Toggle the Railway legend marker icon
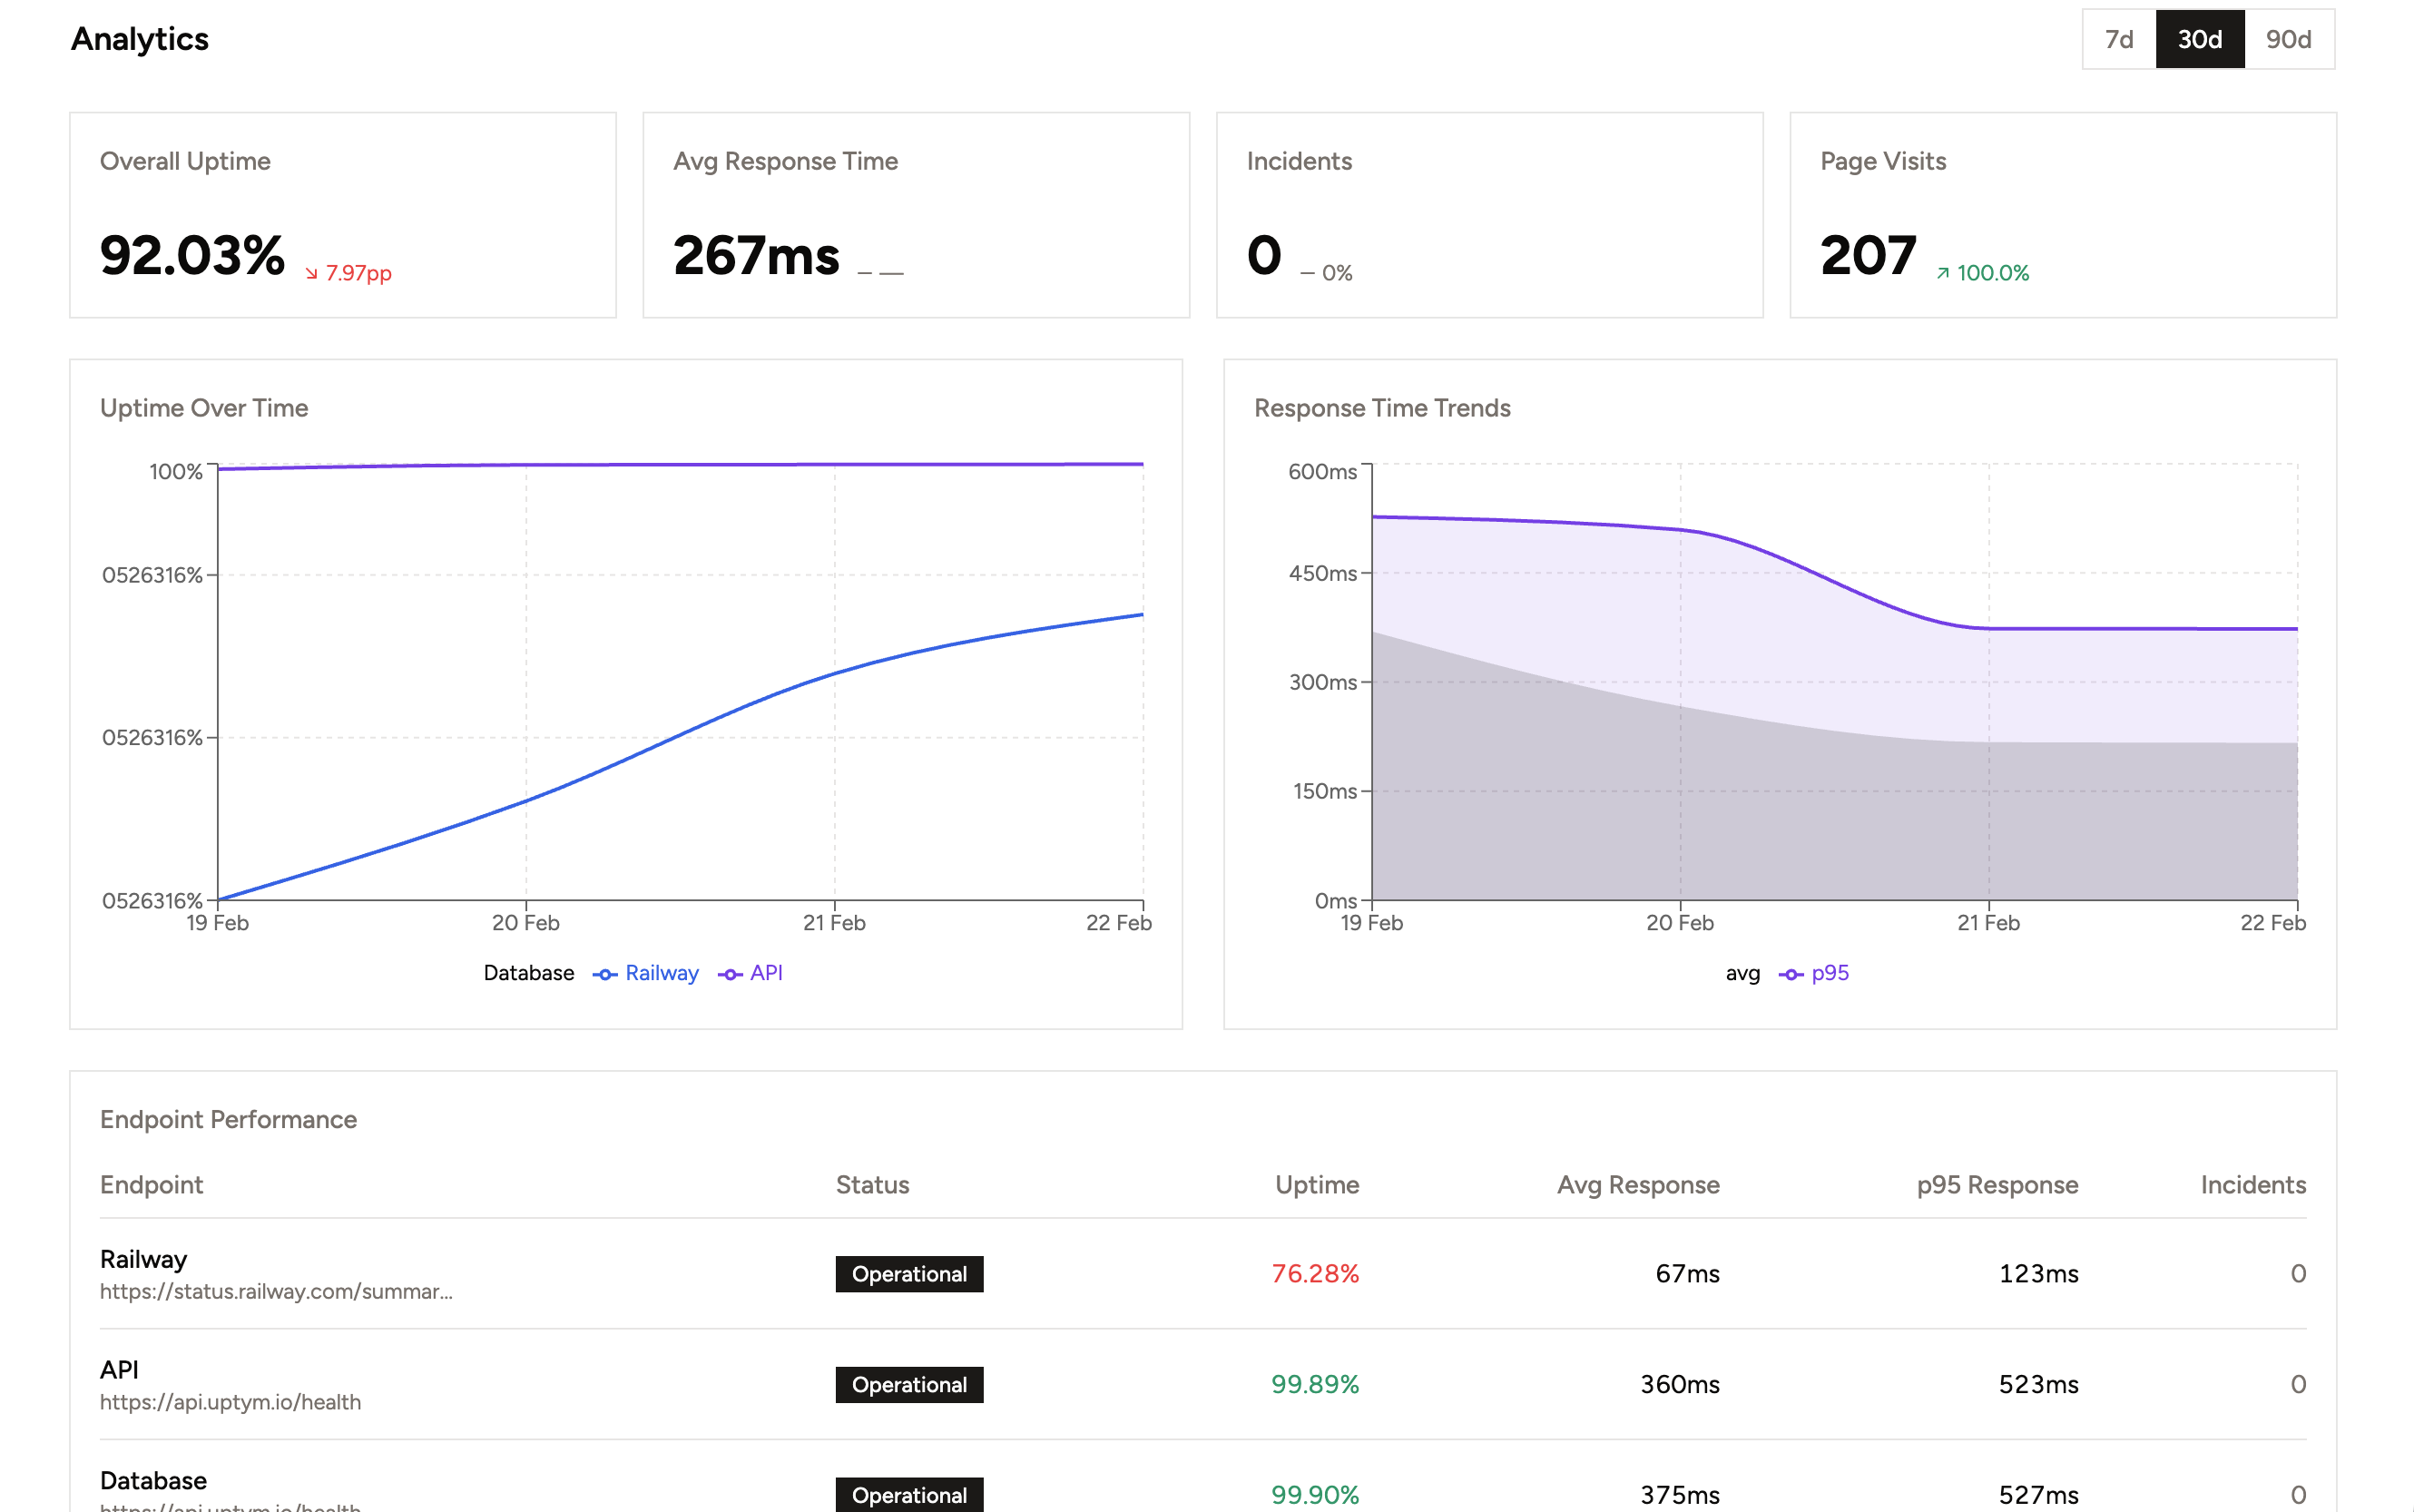This screenshot has width=2414, height=1512. [x=604, y=974]
